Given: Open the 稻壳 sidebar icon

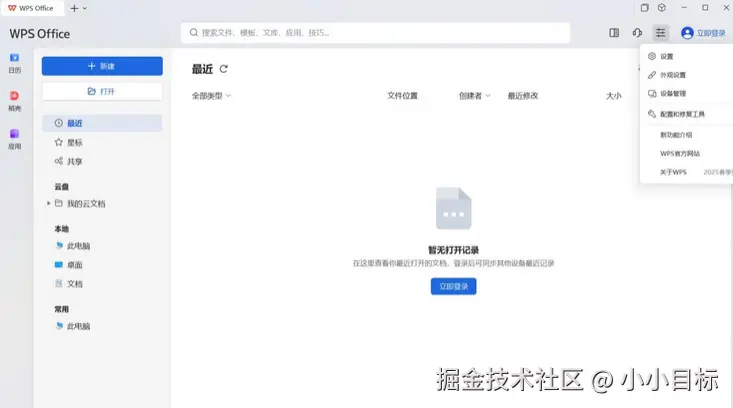Looking at the screenshot, I should pos(14,101).
